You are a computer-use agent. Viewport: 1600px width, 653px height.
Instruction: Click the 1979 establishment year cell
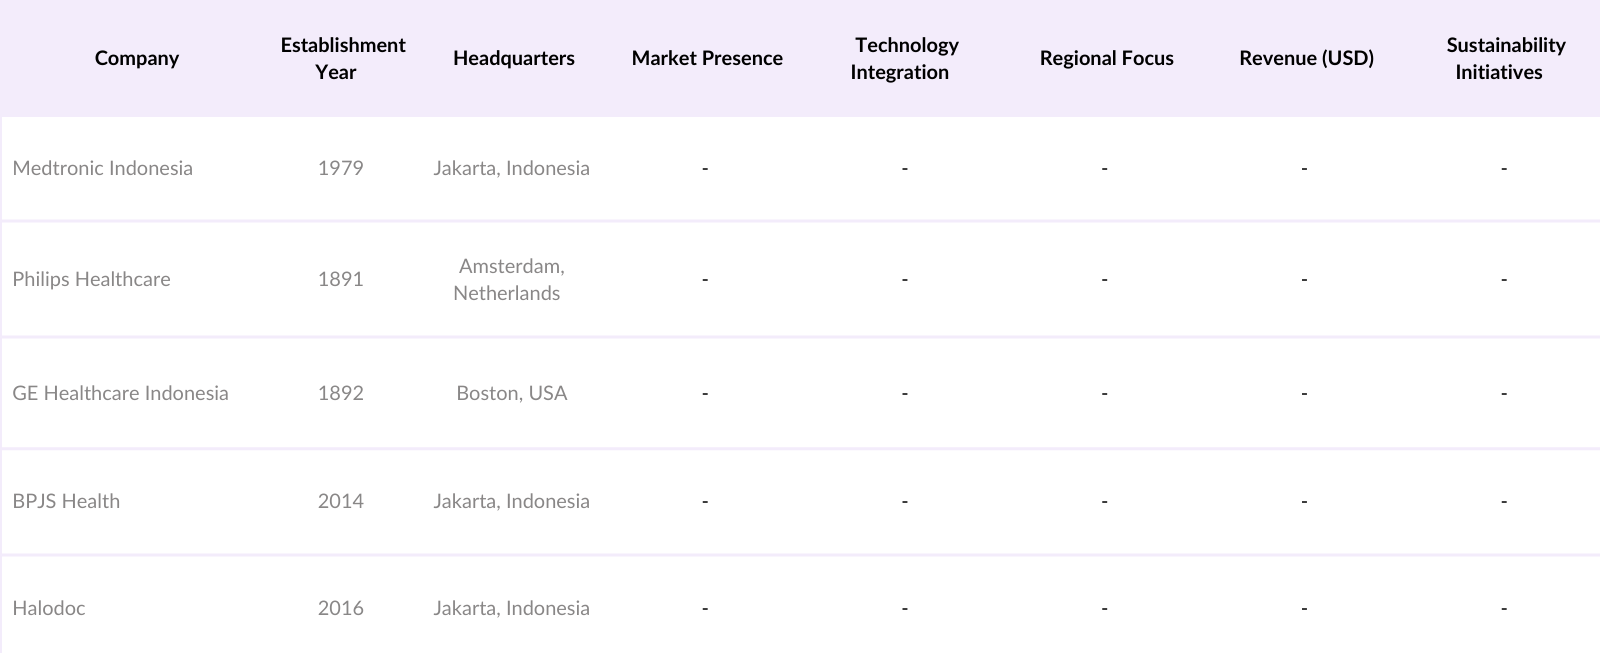tap(340, 168)
